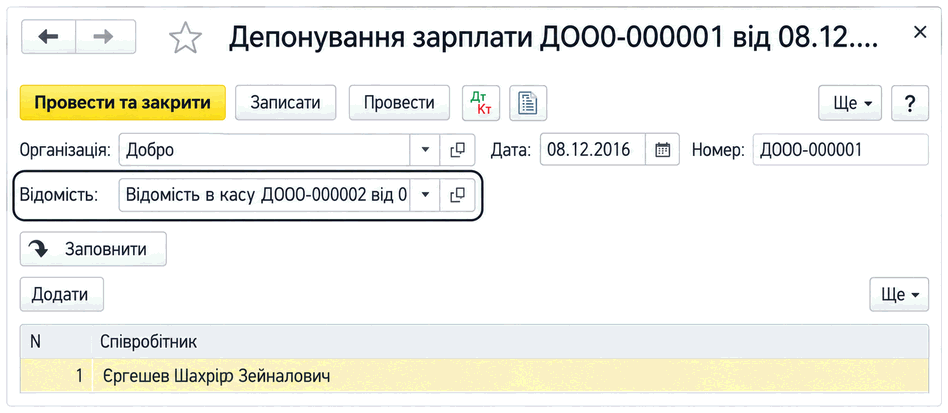Open the top Ще menu beside help
Viewport: 948px width, 413px height.
pos(849,103)
